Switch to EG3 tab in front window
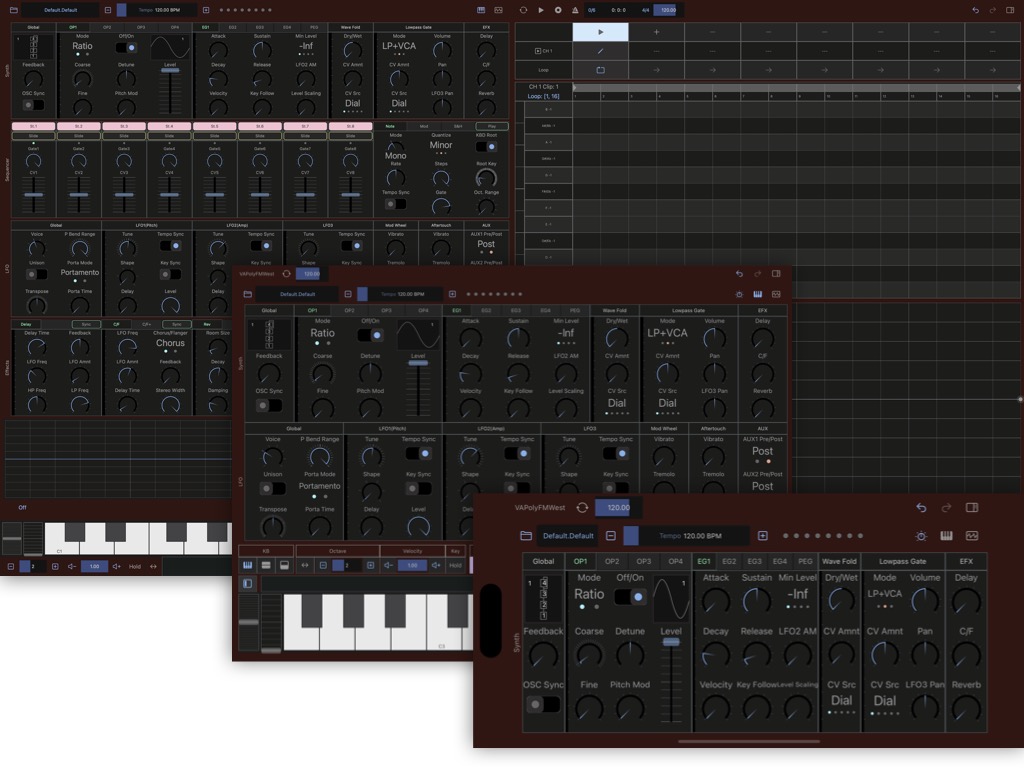Viewport: 1024px width, 768px height. point(754,561)
